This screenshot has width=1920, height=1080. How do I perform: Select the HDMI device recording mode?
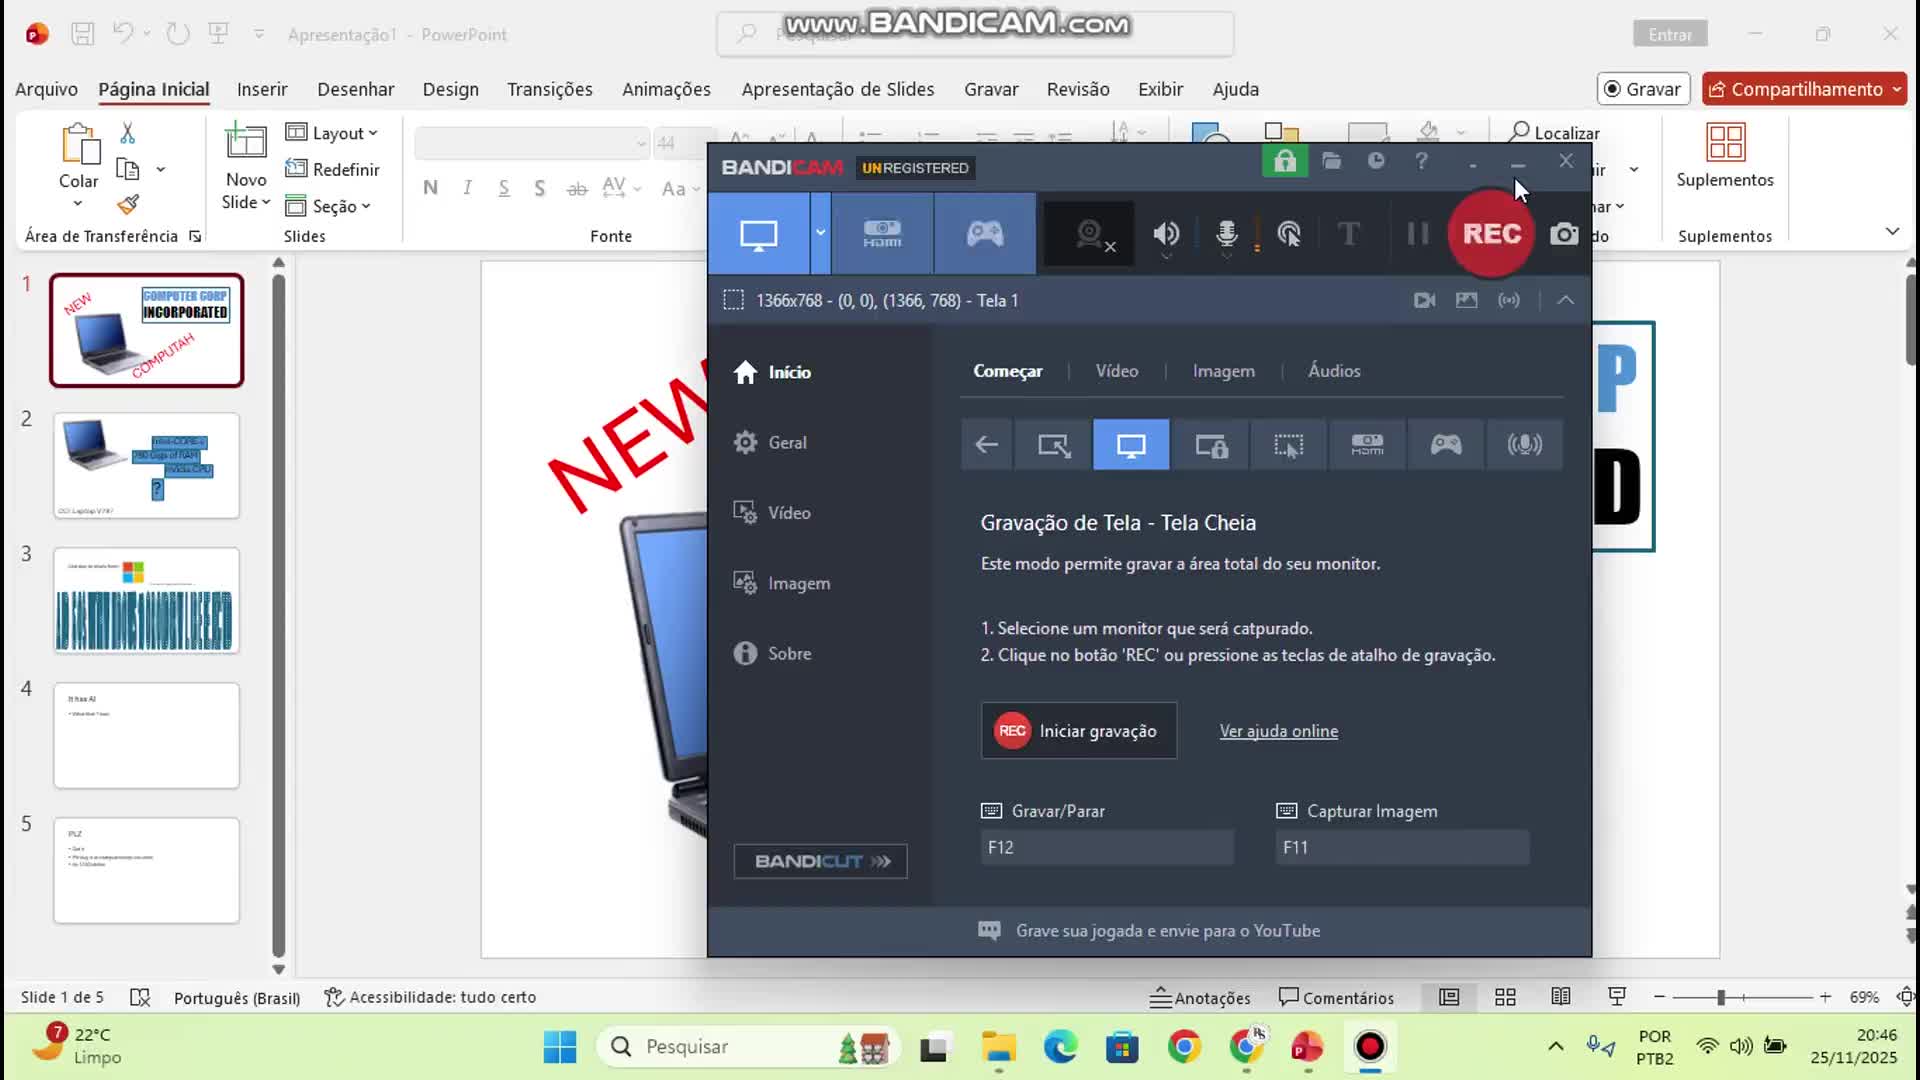(x=882, y=234)
